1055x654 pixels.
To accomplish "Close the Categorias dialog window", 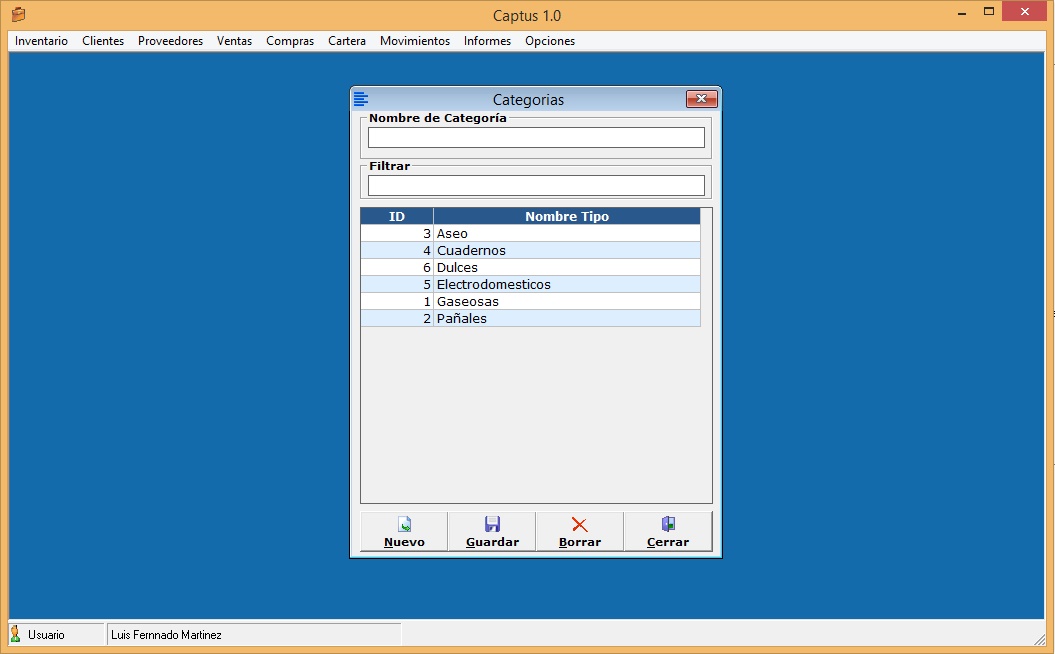I will [x=701, y=99].
